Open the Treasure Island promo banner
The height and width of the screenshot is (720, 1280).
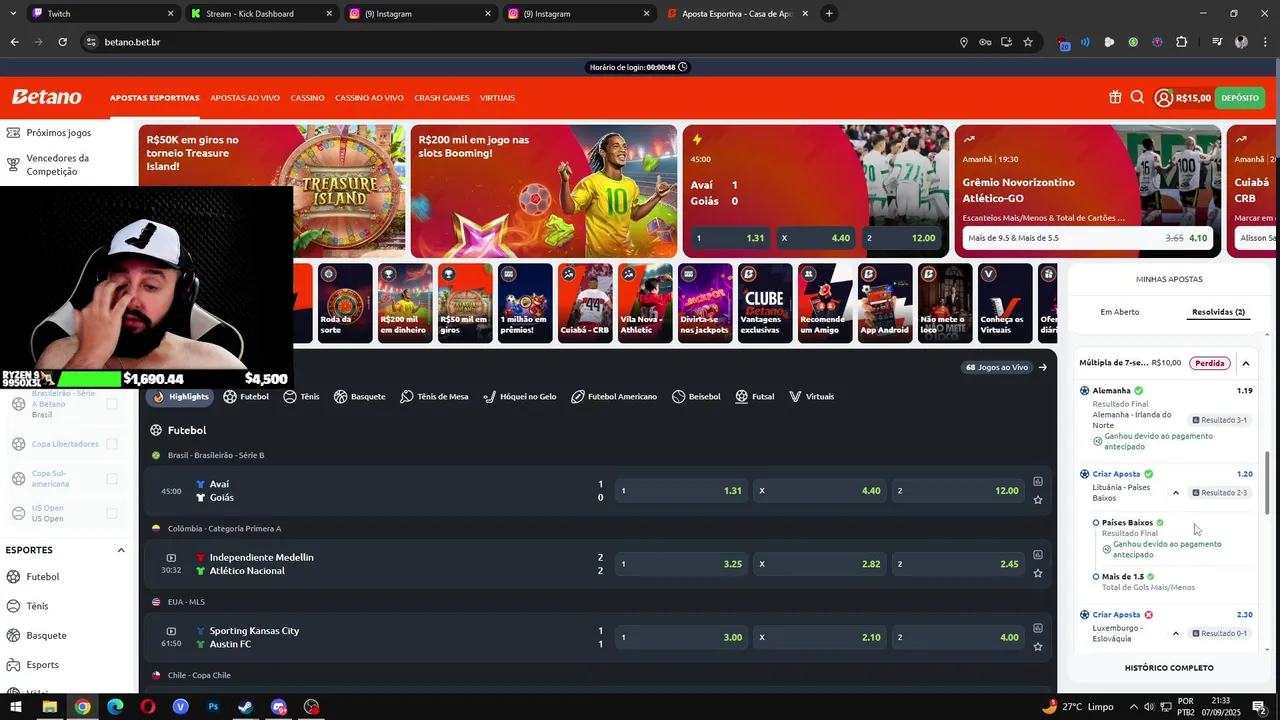pyautogui.click(x=272, y=191)
